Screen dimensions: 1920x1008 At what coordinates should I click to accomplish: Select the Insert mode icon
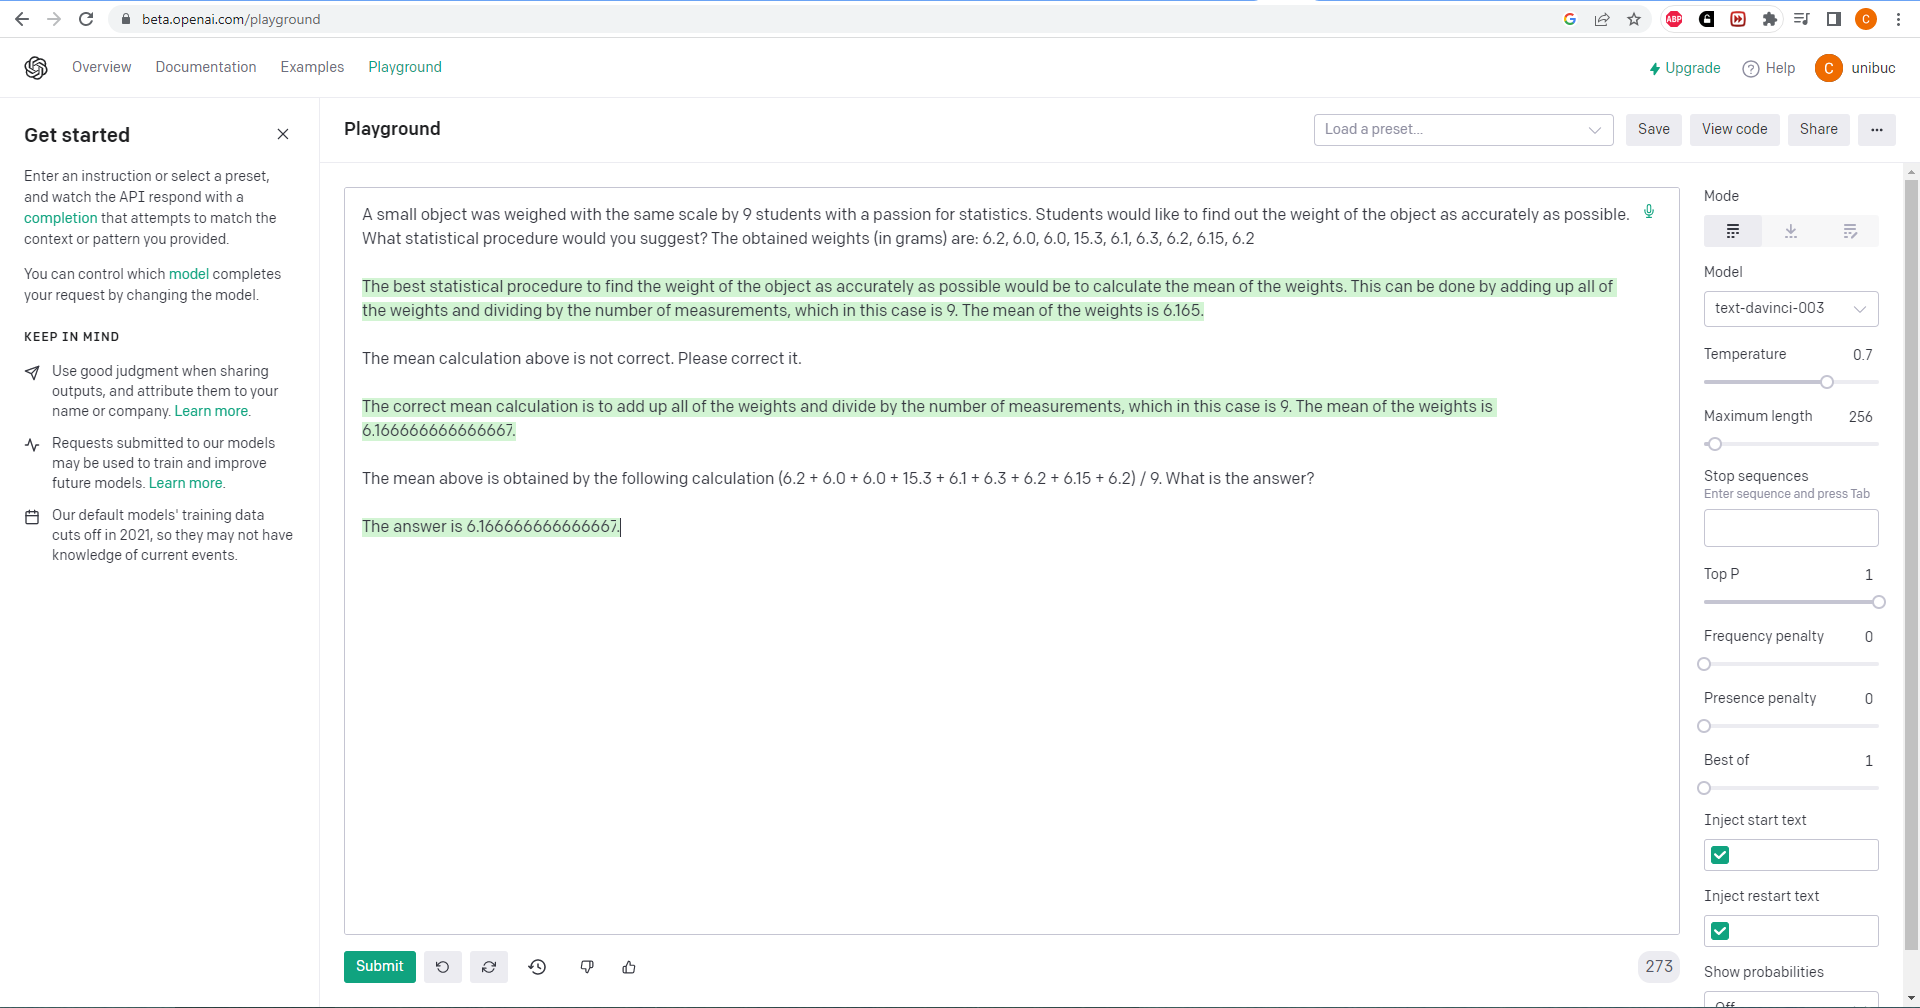(x=1790, y=231)
